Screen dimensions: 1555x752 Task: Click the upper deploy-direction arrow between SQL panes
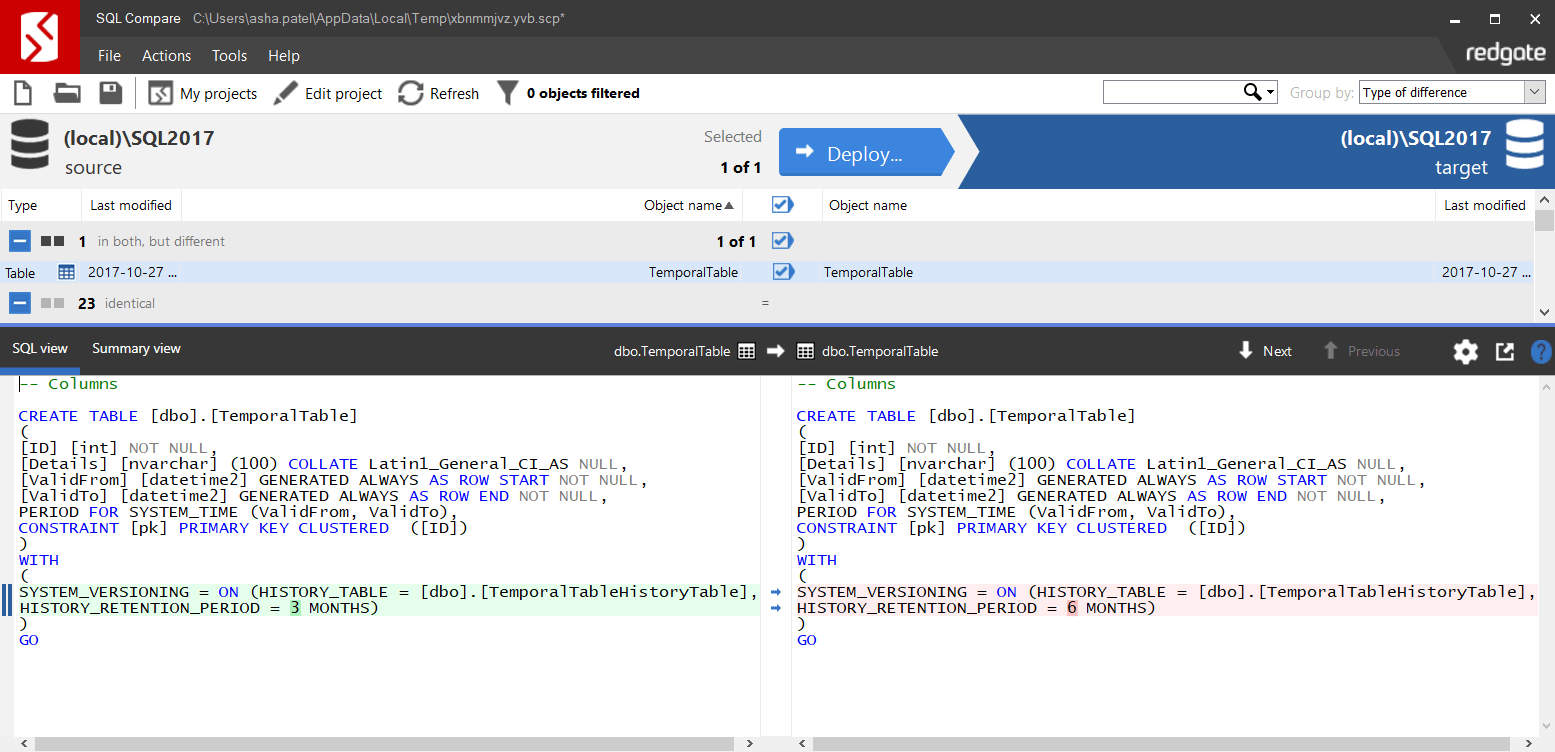(x=776, y=592)
